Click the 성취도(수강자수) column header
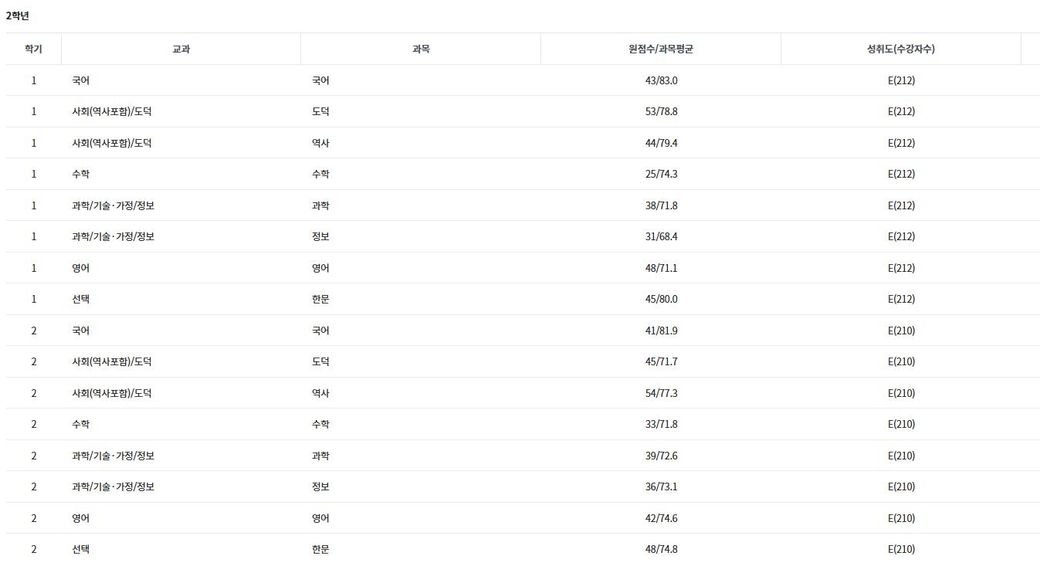 (x=901, y=49)
